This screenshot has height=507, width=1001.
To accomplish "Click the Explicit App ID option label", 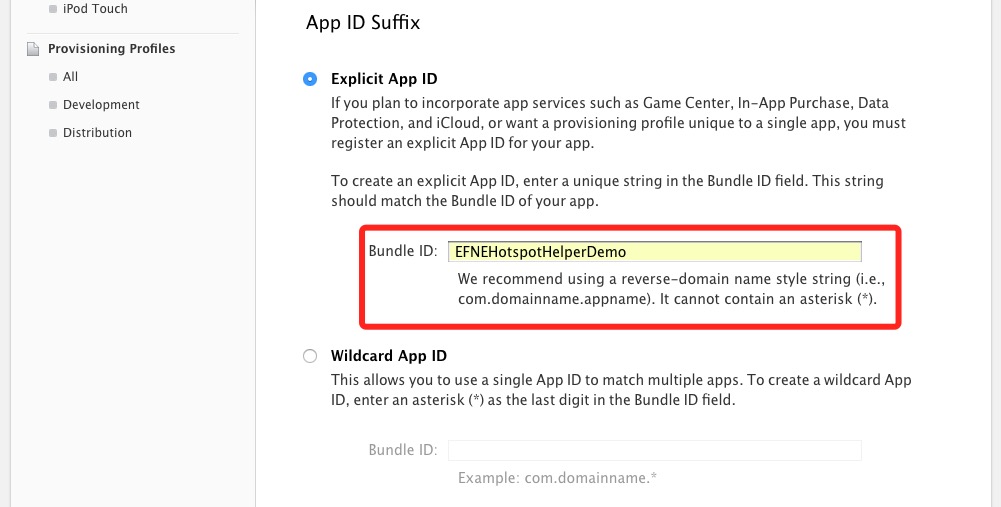I will coord(384,79).
